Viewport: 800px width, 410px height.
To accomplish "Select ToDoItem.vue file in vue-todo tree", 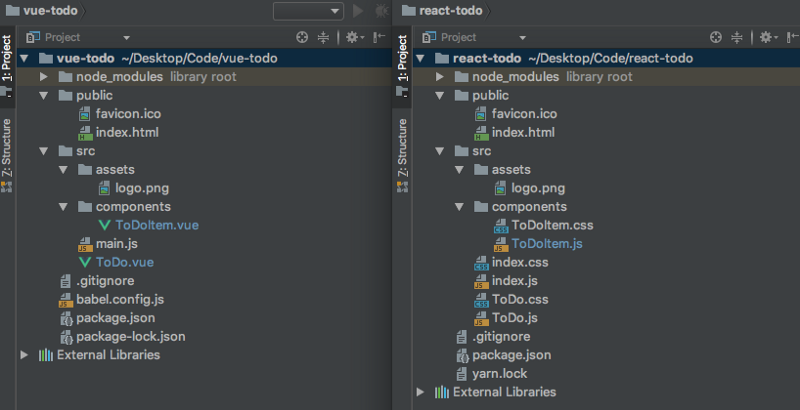I will coord(156,226).
